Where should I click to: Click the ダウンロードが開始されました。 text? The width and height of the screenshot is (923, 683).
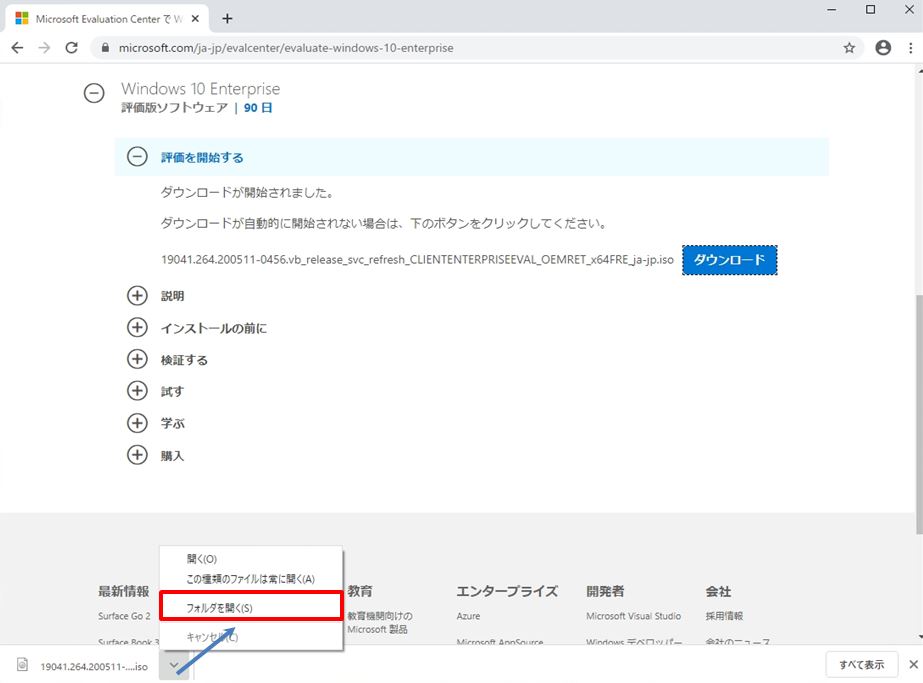(248, 193)
